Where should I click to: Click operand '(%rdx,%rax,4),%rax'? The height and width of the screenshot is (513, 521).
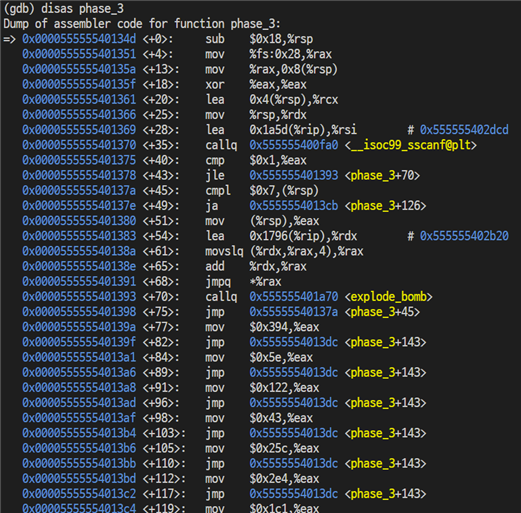click(x=306, y=251)
